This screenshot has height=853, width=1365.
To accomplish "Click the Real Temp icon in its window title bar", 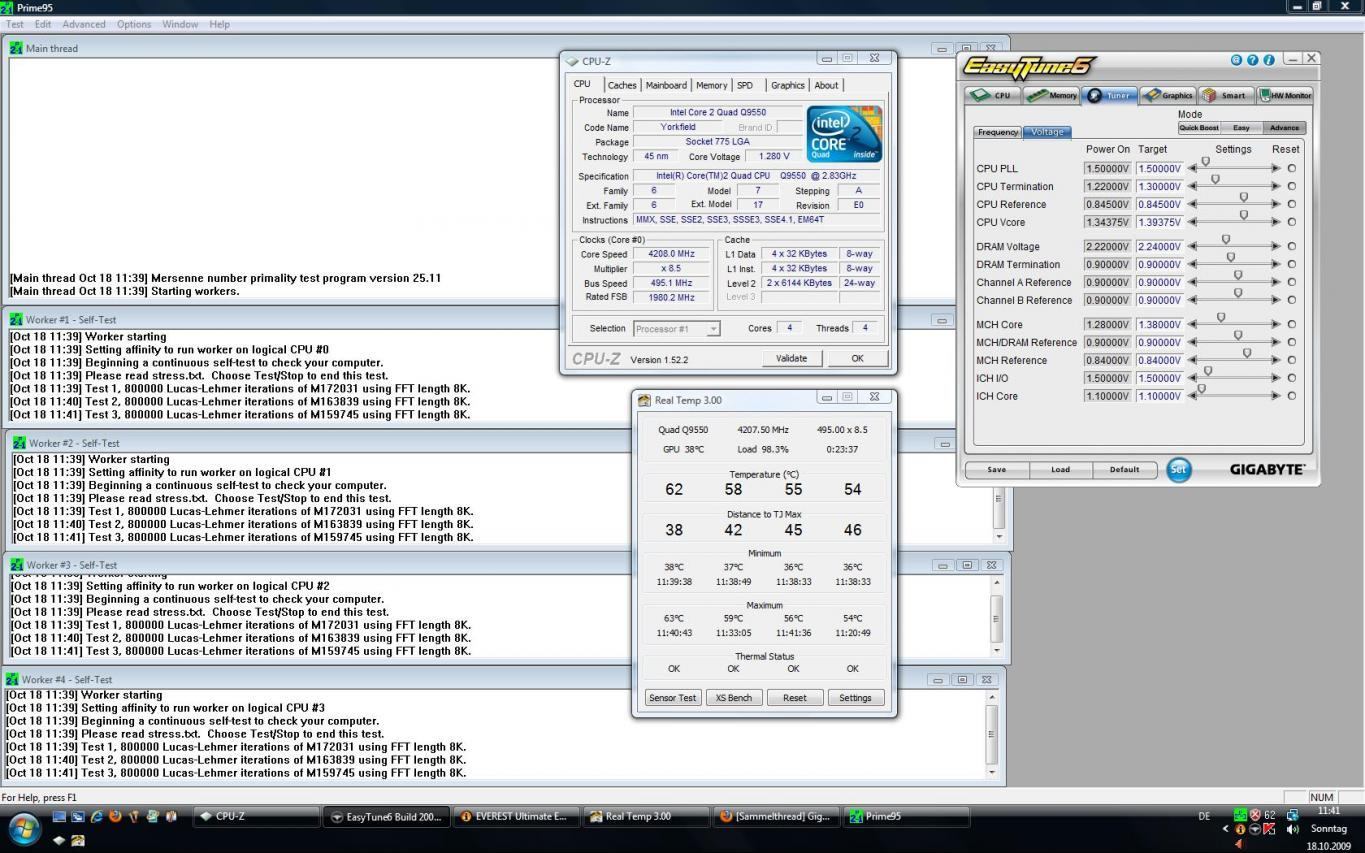I will 644,399.
